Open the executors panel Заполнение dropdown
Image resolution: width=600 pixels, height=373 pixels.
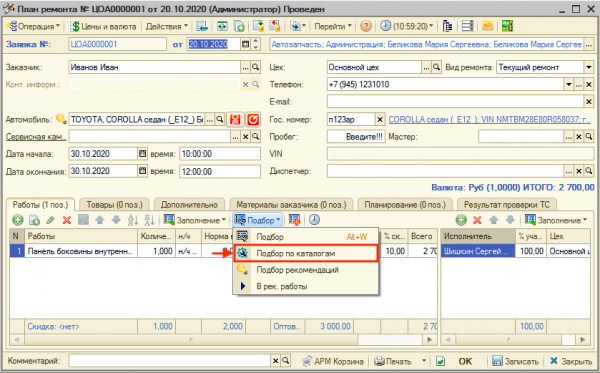[556, 220]
